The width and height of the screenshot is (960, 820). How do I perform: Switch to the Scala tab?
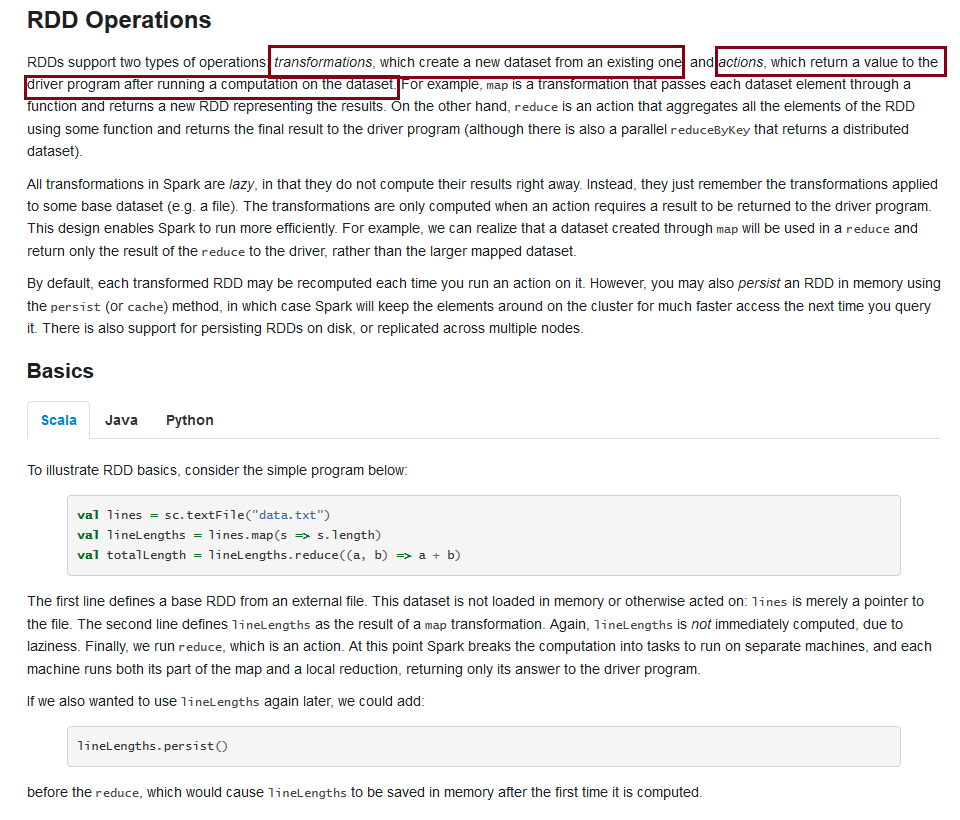tap(58, 420)
